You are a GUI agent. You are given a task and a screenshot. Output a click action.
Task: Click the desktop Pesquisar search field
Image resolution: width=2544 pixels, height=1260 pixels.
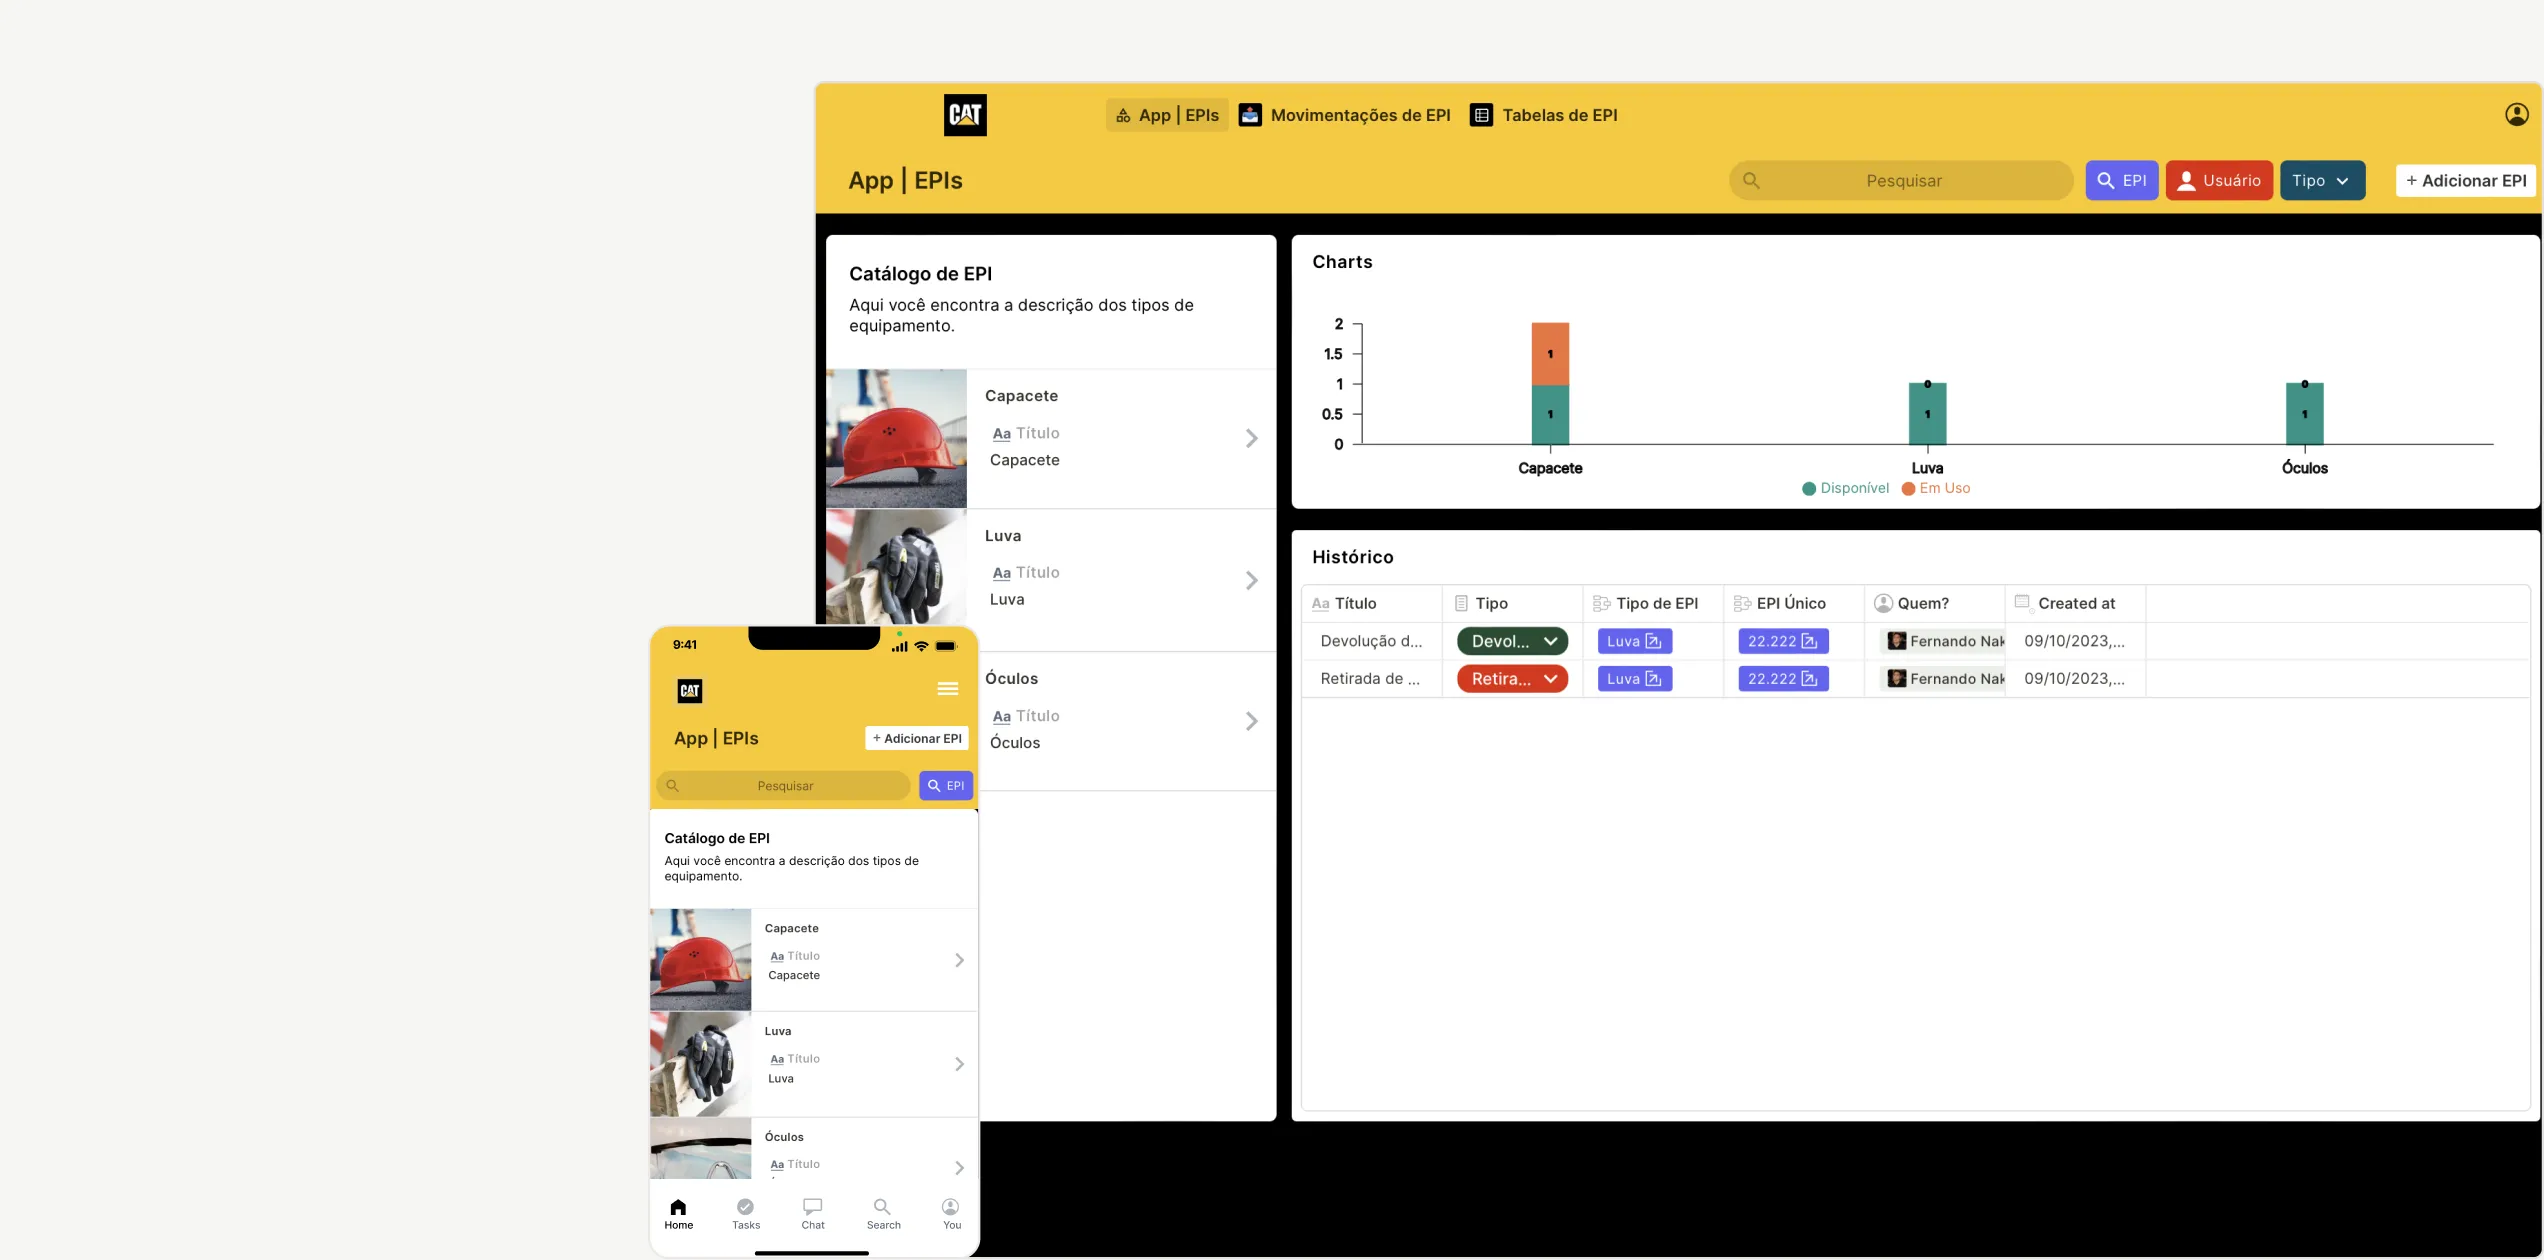click(x=1902, y=180)
